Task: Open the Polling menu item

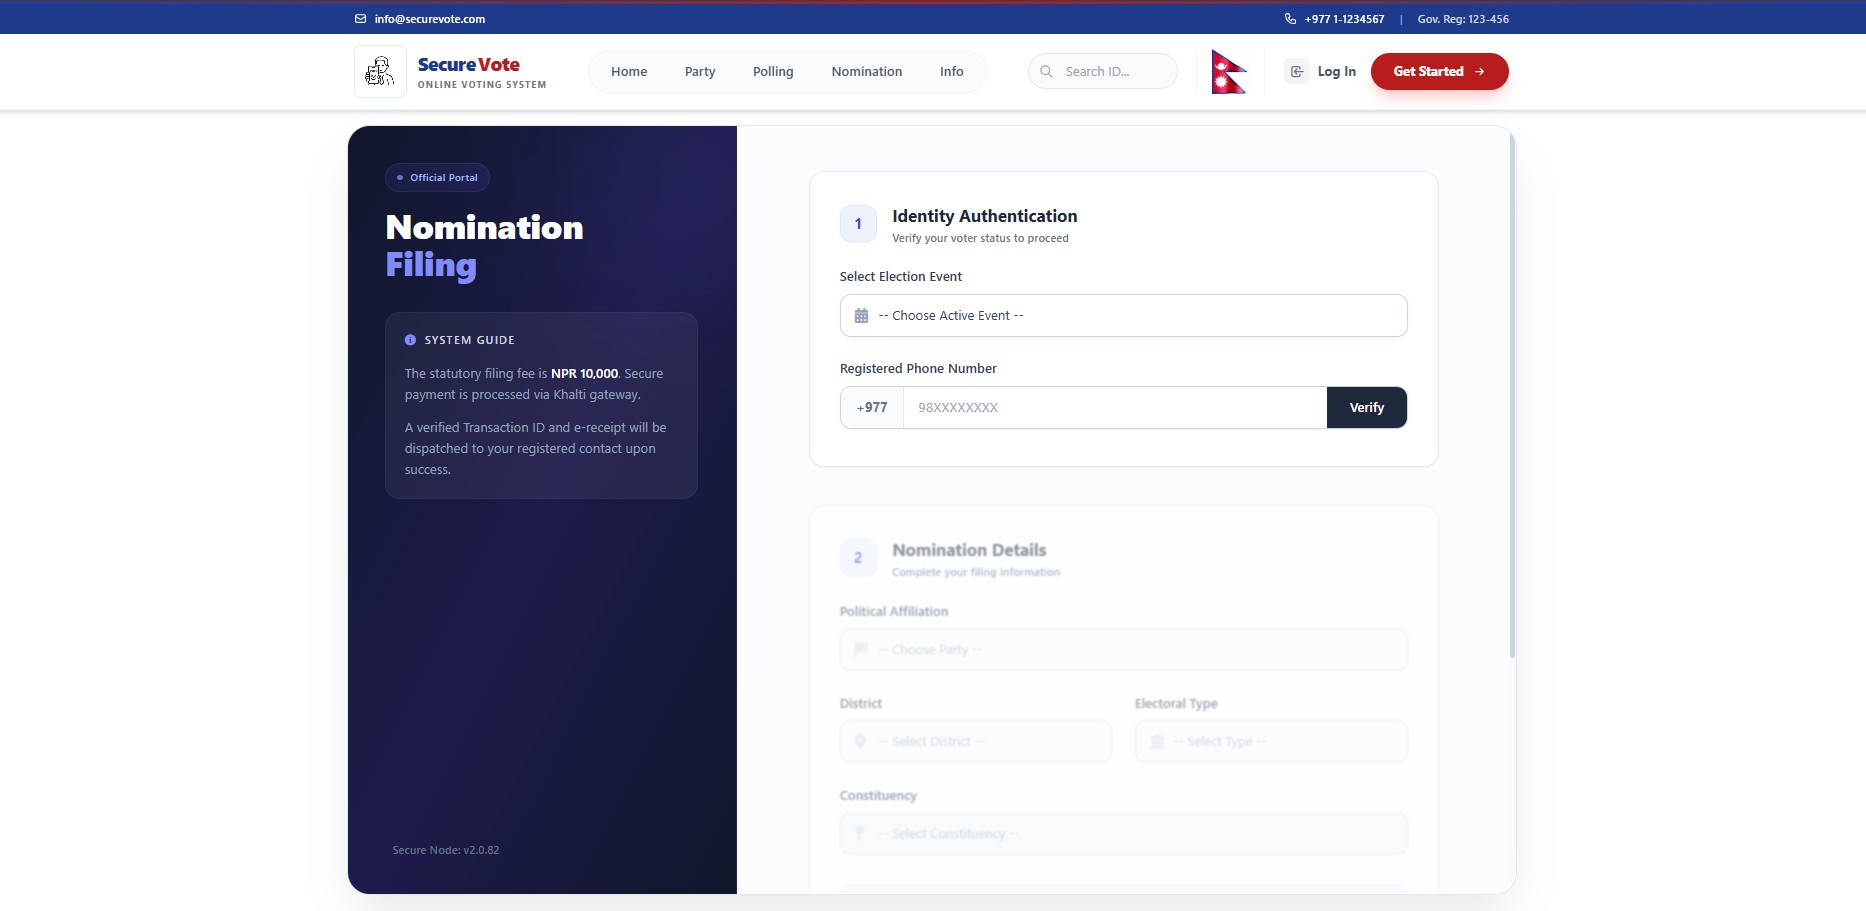Action: tap(773, 72)
